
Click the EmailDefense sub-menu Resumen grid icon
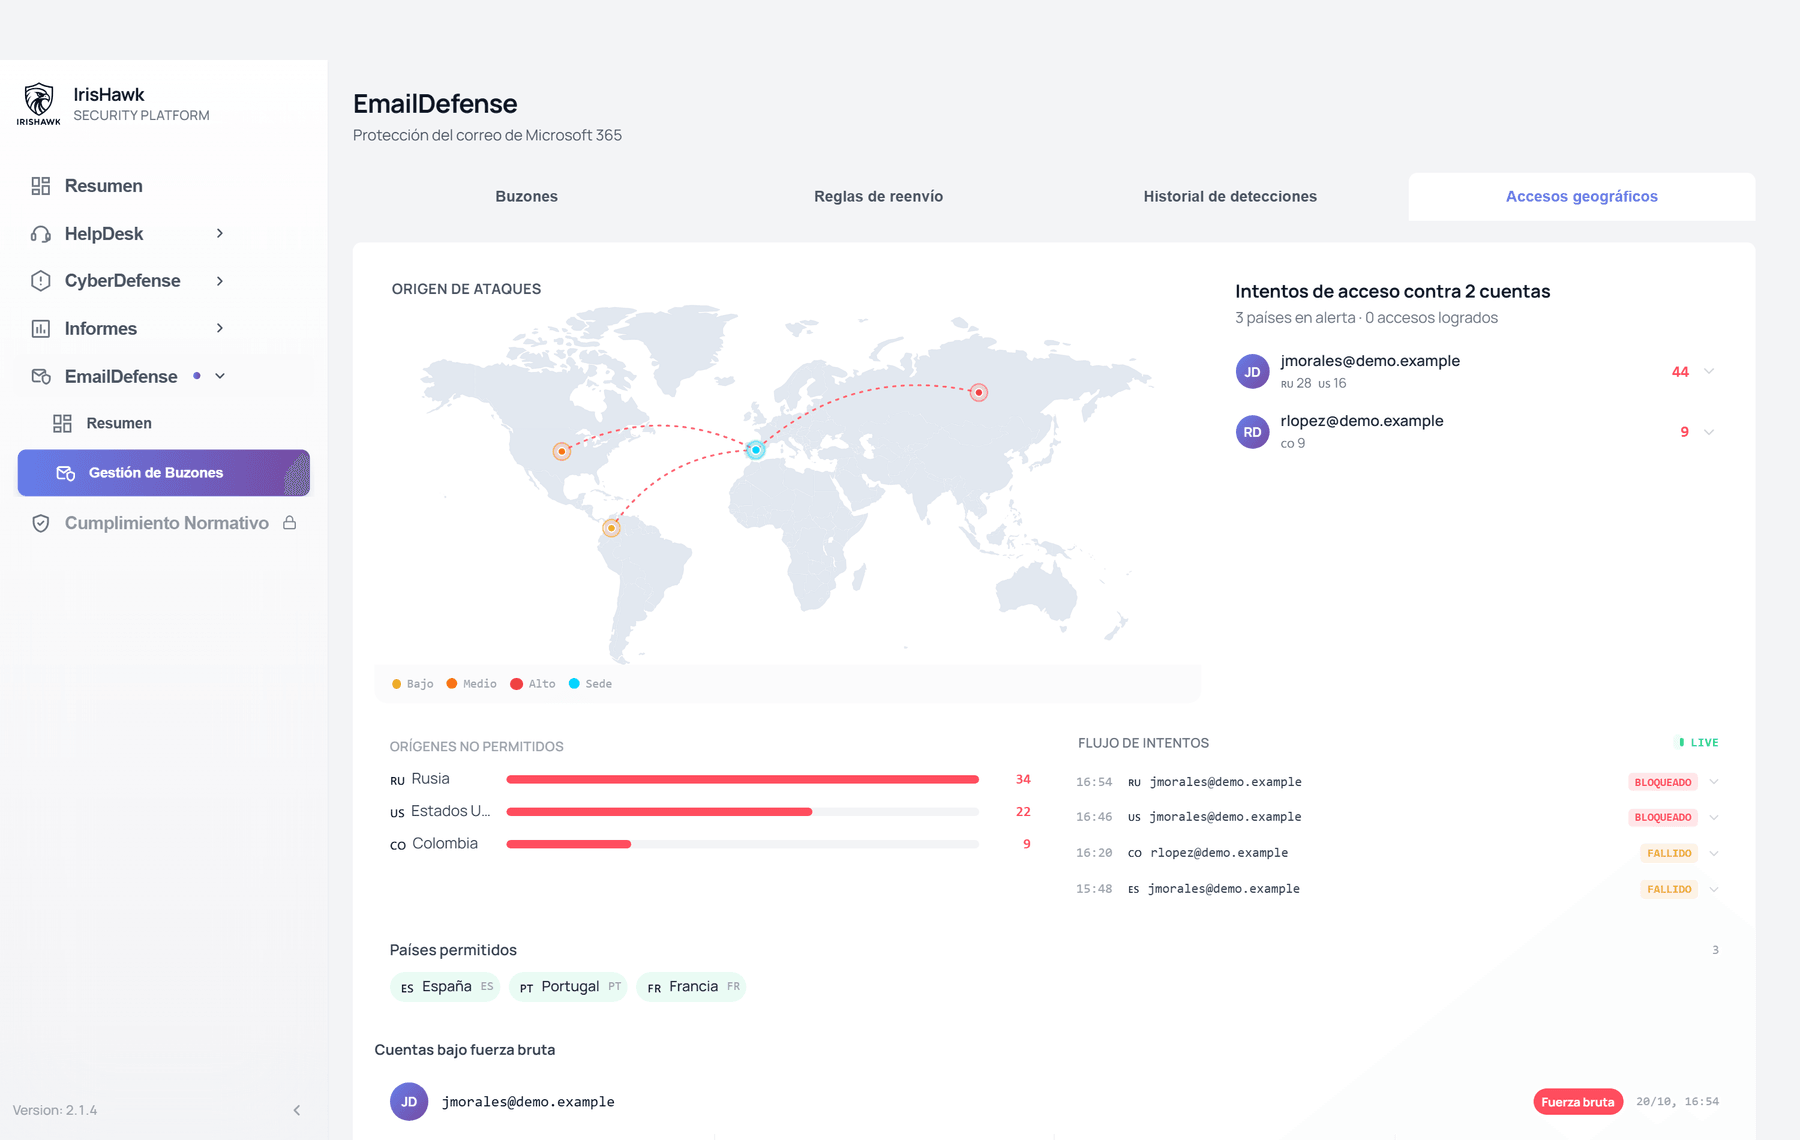(x=62, y=424)
